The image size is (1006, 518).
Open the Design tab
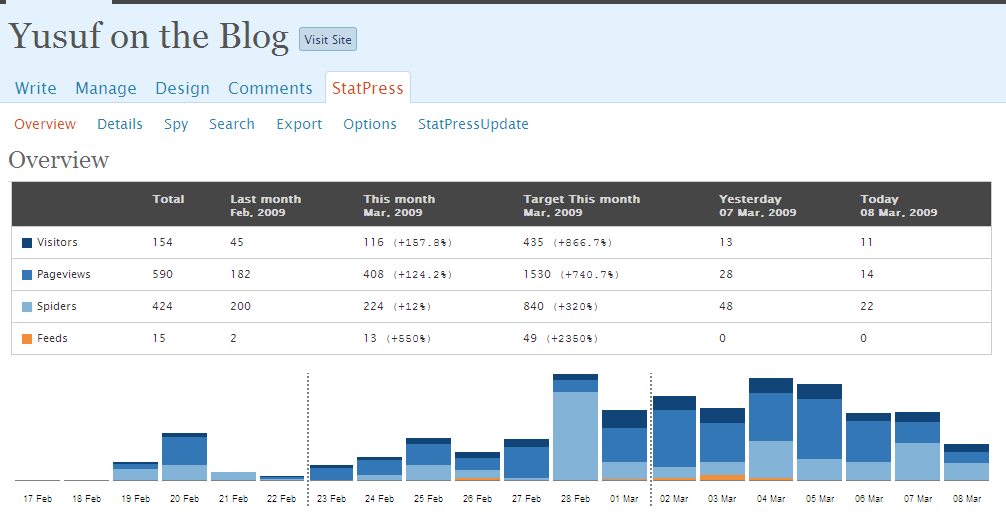tap(182, 88)
